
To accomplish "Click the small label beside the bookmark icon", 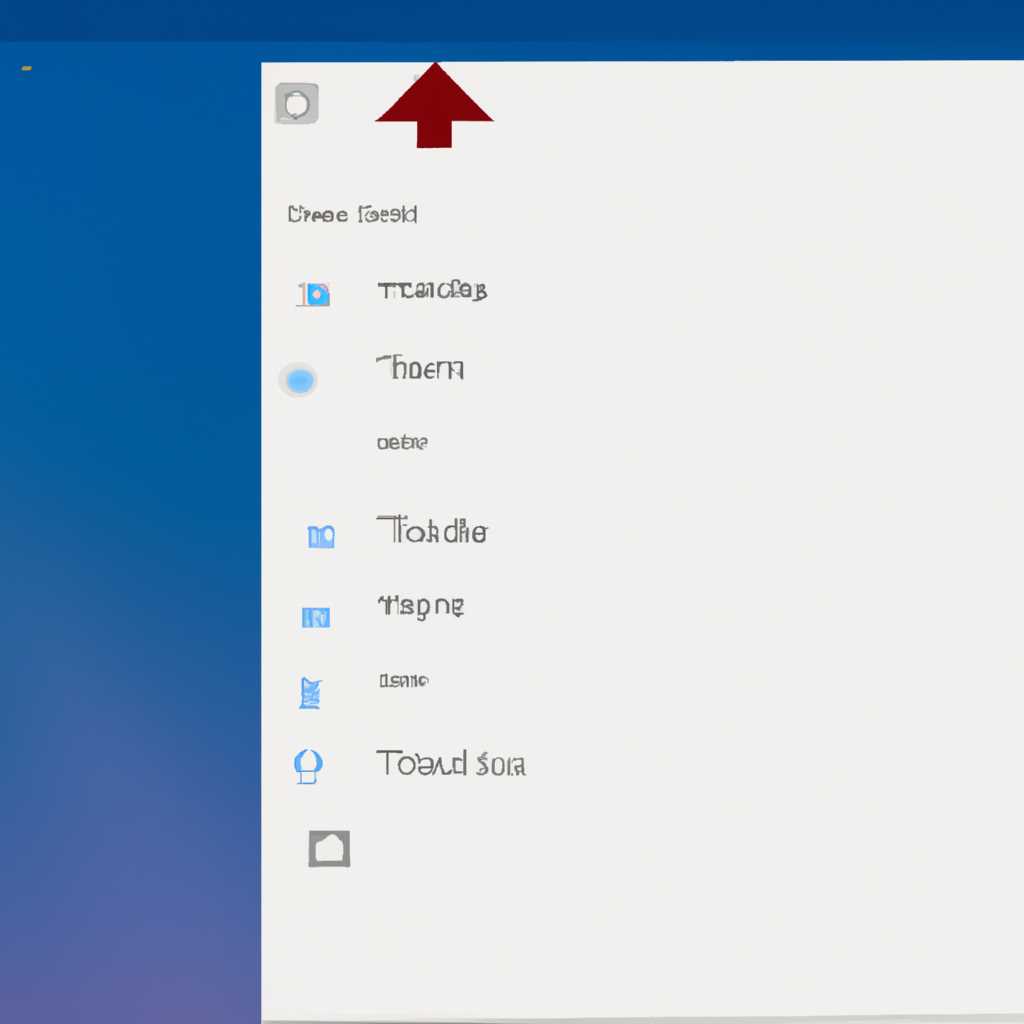I will tap(404, 681).
